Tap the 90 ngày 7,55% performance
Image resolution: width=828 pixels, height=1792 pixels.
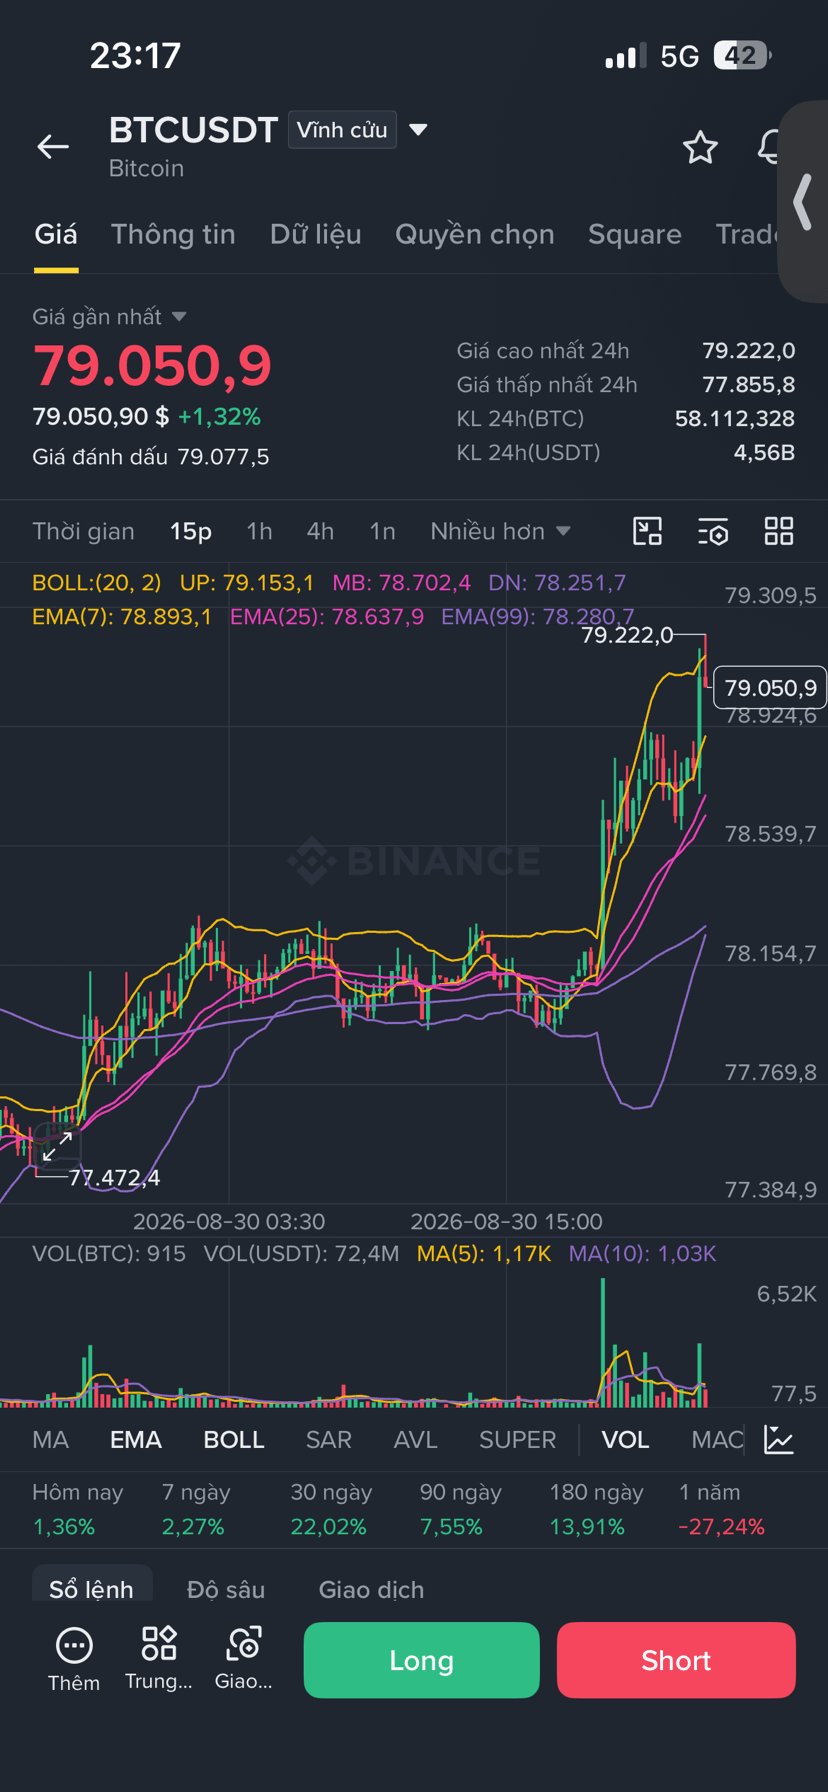(x=460, y=1509)
